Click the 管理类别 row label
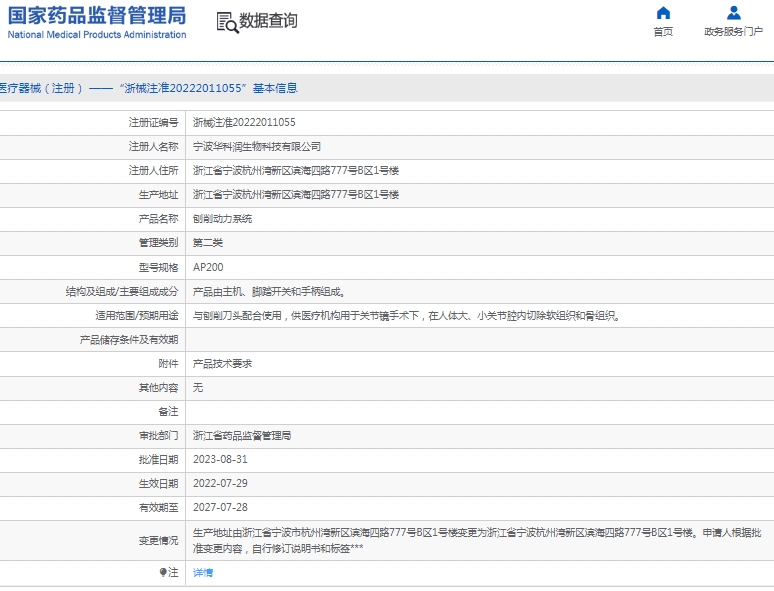Viewport: 774px width, 591px height. (158, 243)
